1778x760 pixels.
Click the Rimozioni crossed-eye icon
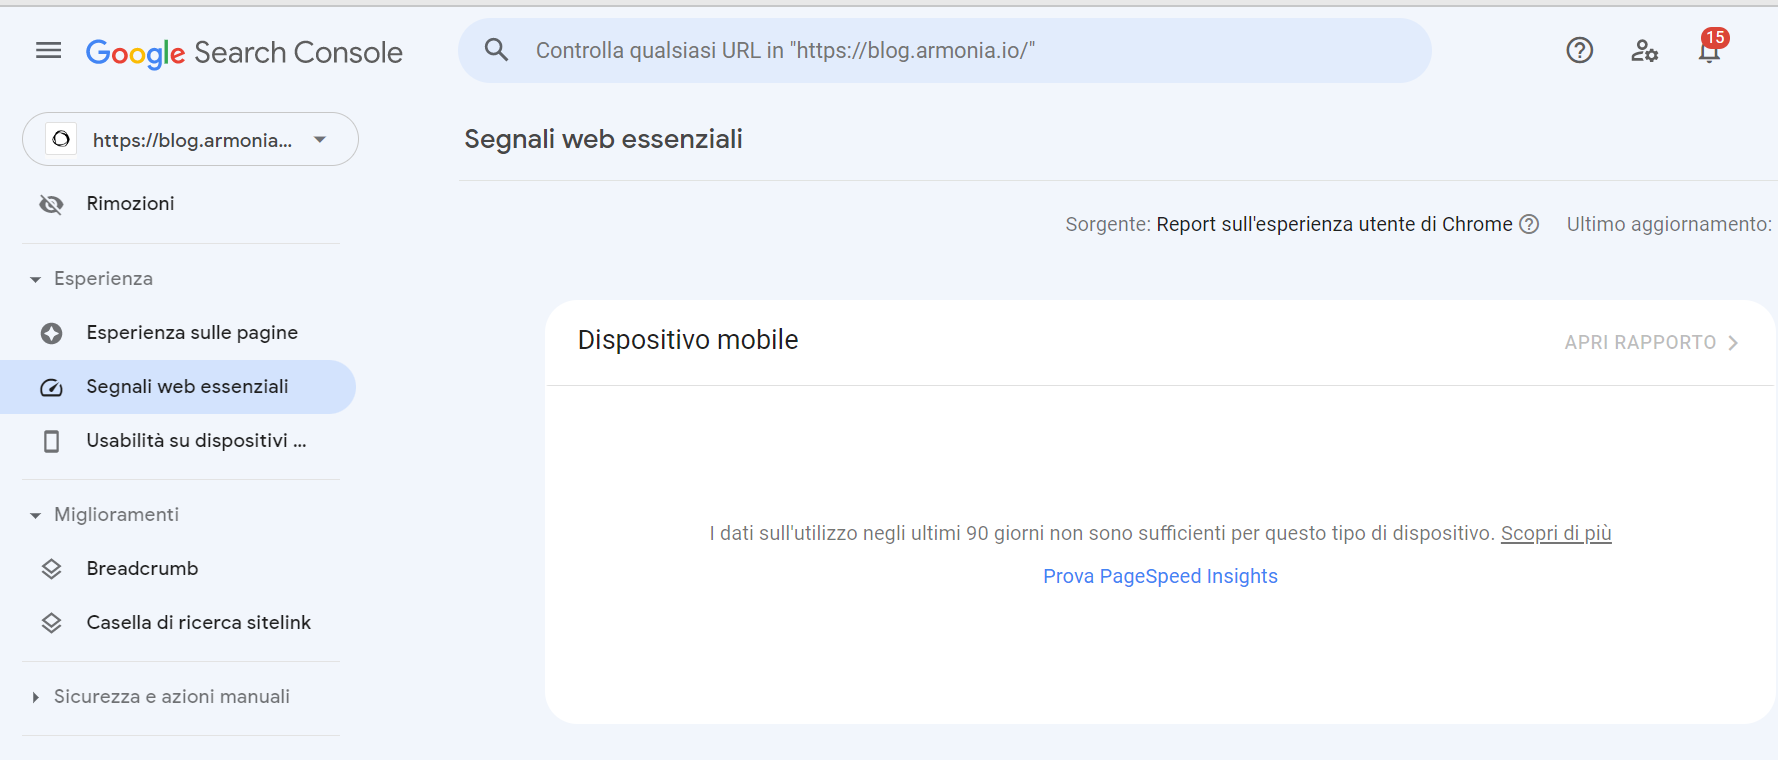(x=51, y=204)
